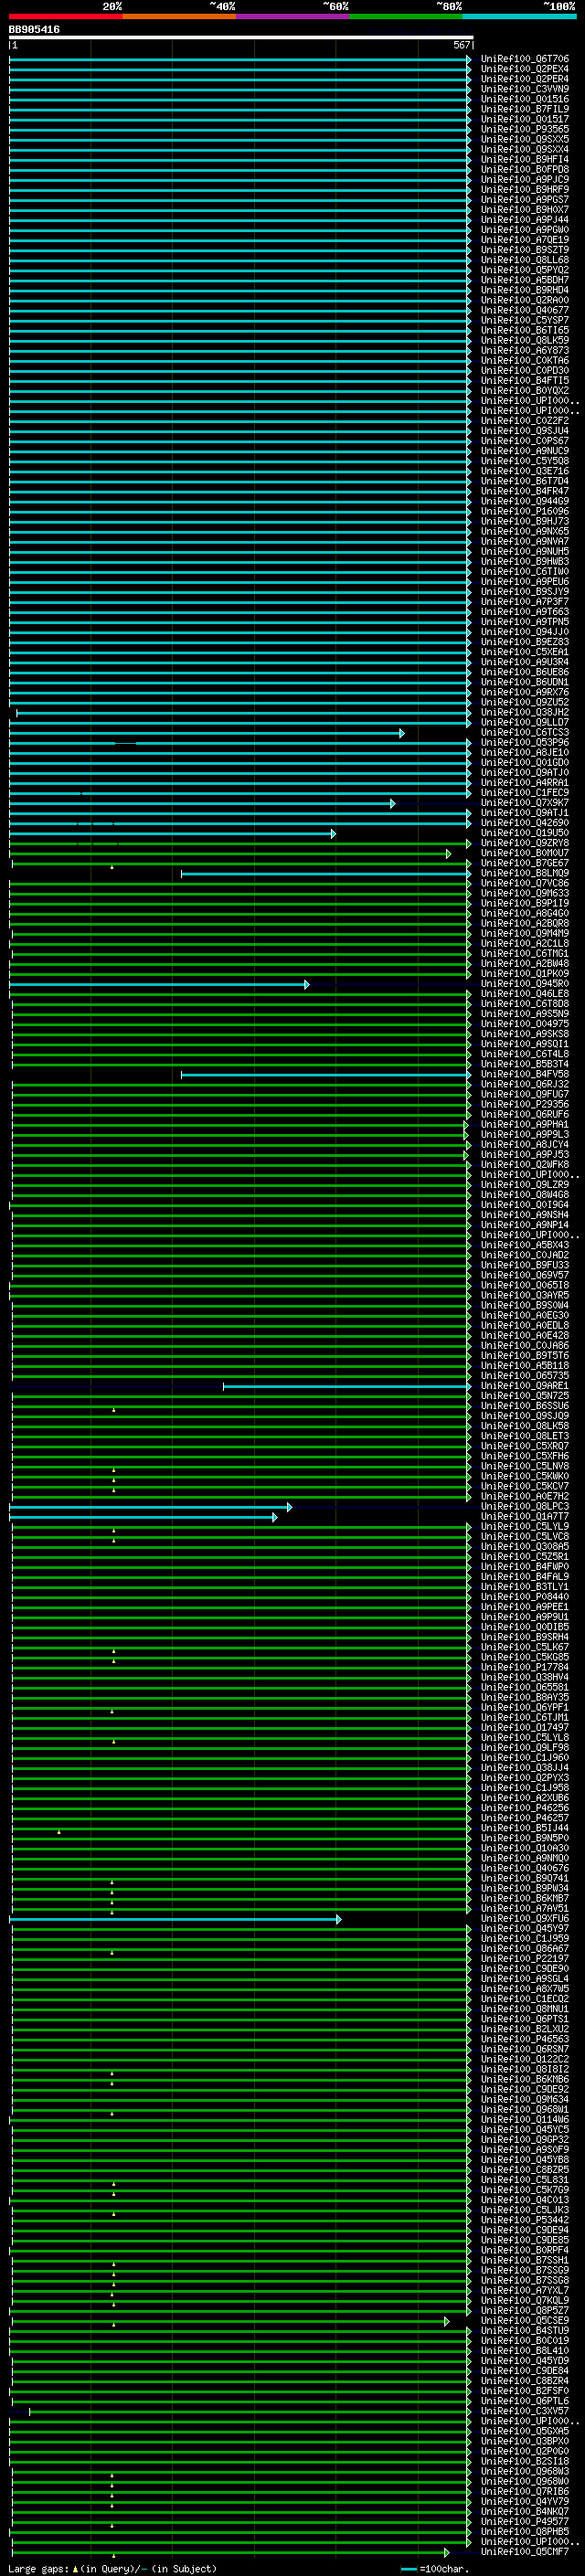Image resolution: width=585 pixels, height=2576 pixels.
Task: Open hit UniRef100_A9PJ44
Action: pyautogui.click(x=525, y=220)
